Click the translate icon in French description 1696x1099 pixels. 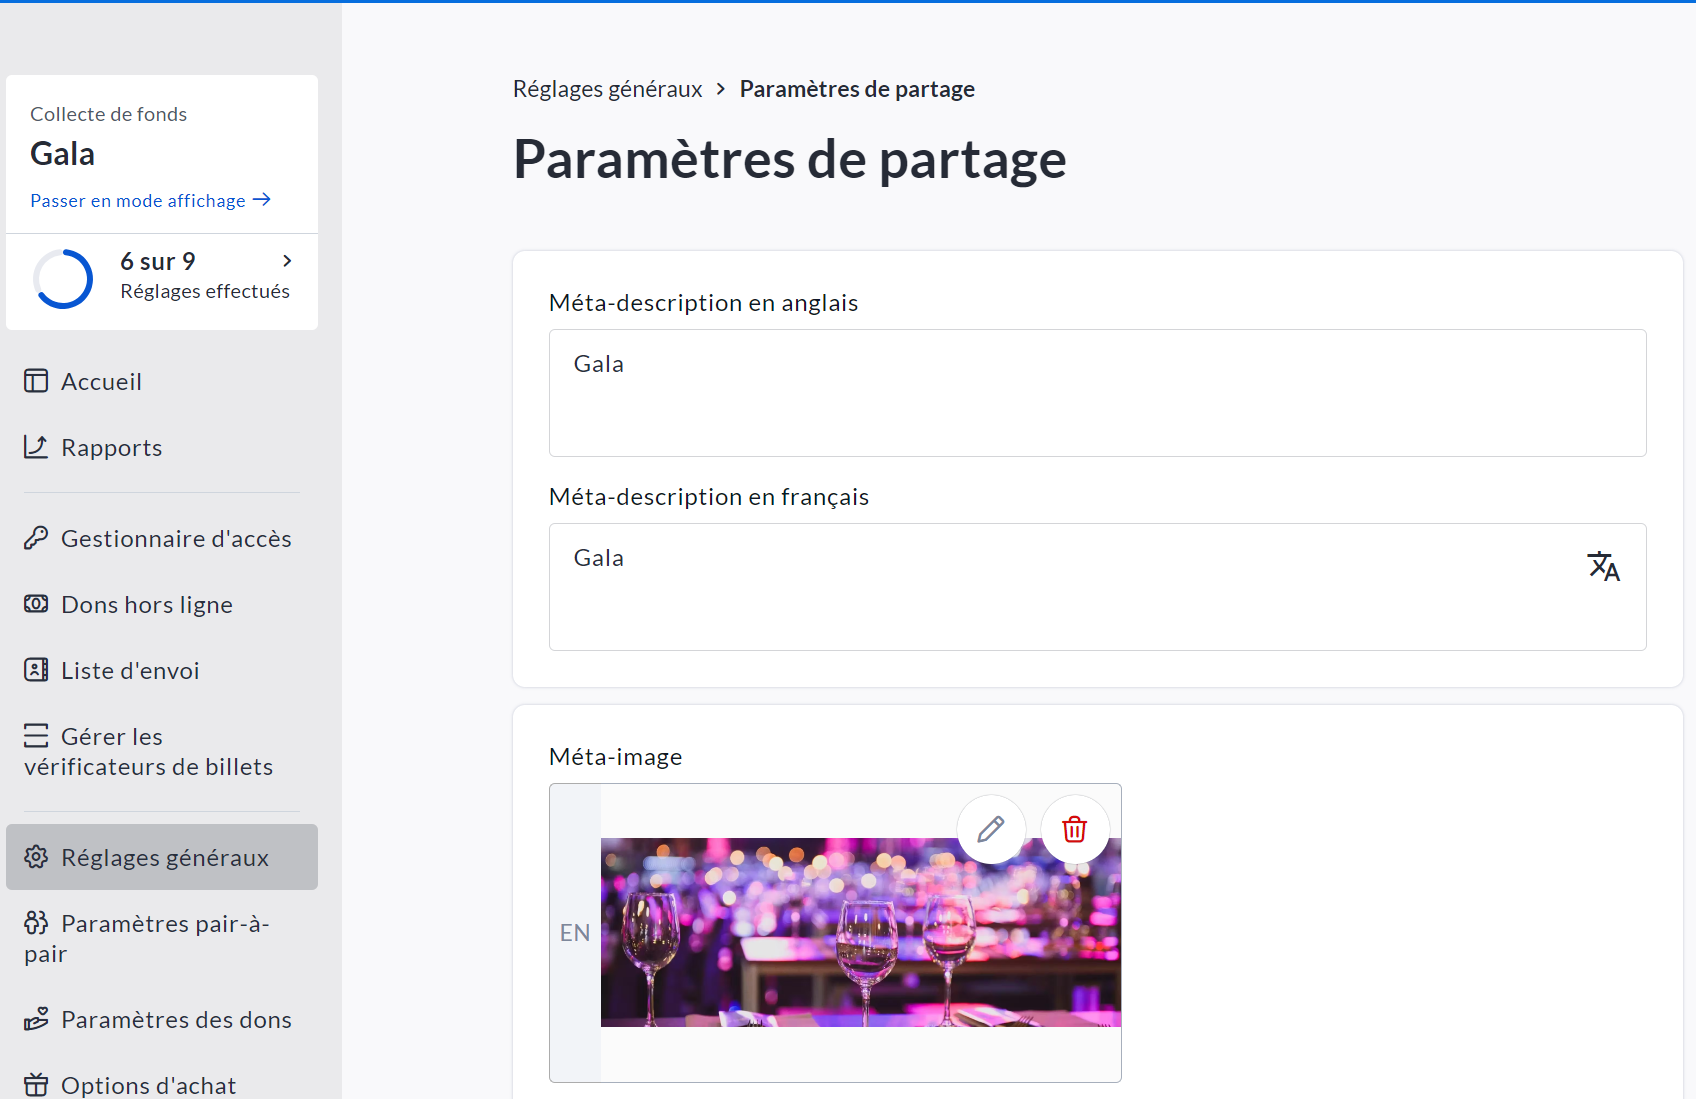point(1603,566)
